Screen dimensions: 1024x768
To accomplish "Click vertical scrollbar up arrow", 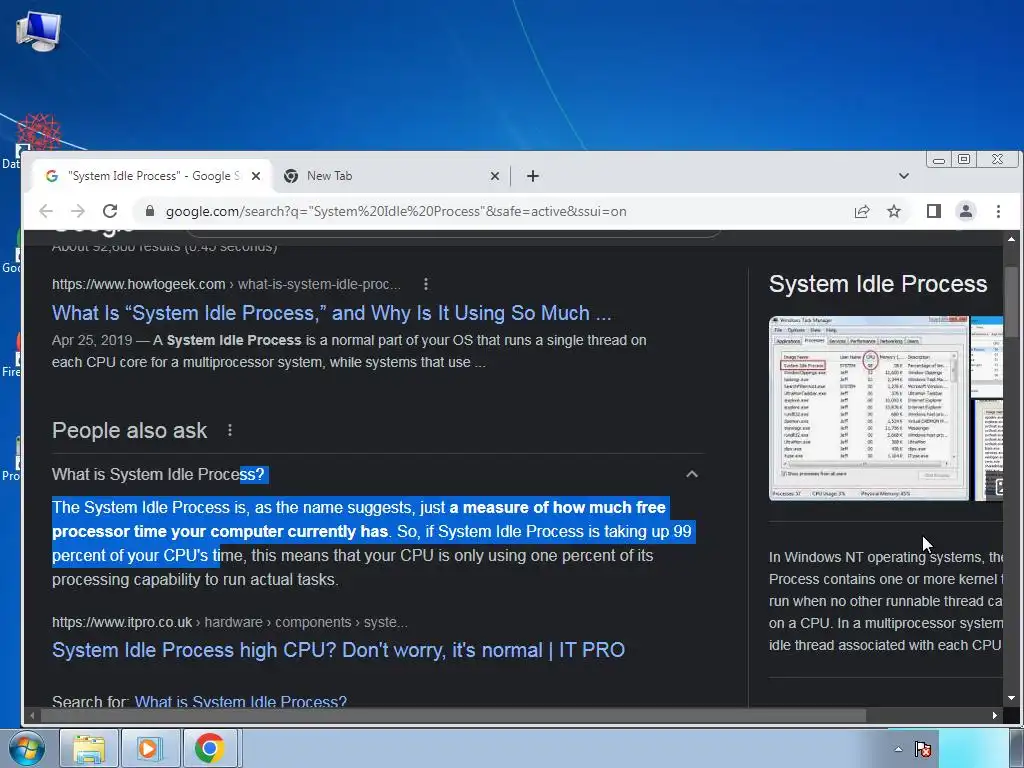I will pos(1012,239).
